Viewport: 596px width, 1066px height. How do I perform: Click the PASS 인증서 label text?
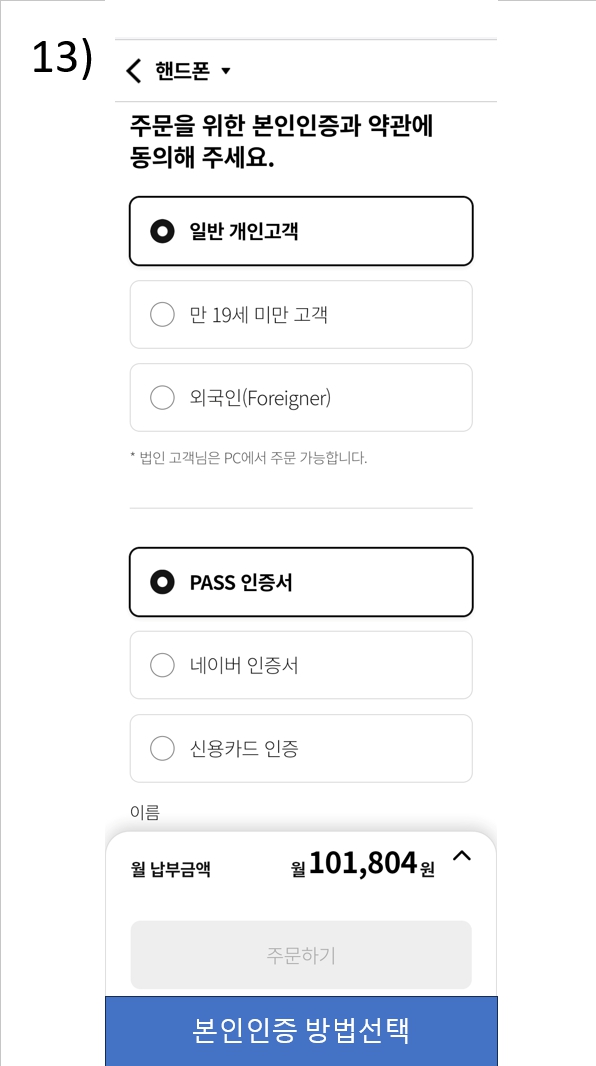241,583
